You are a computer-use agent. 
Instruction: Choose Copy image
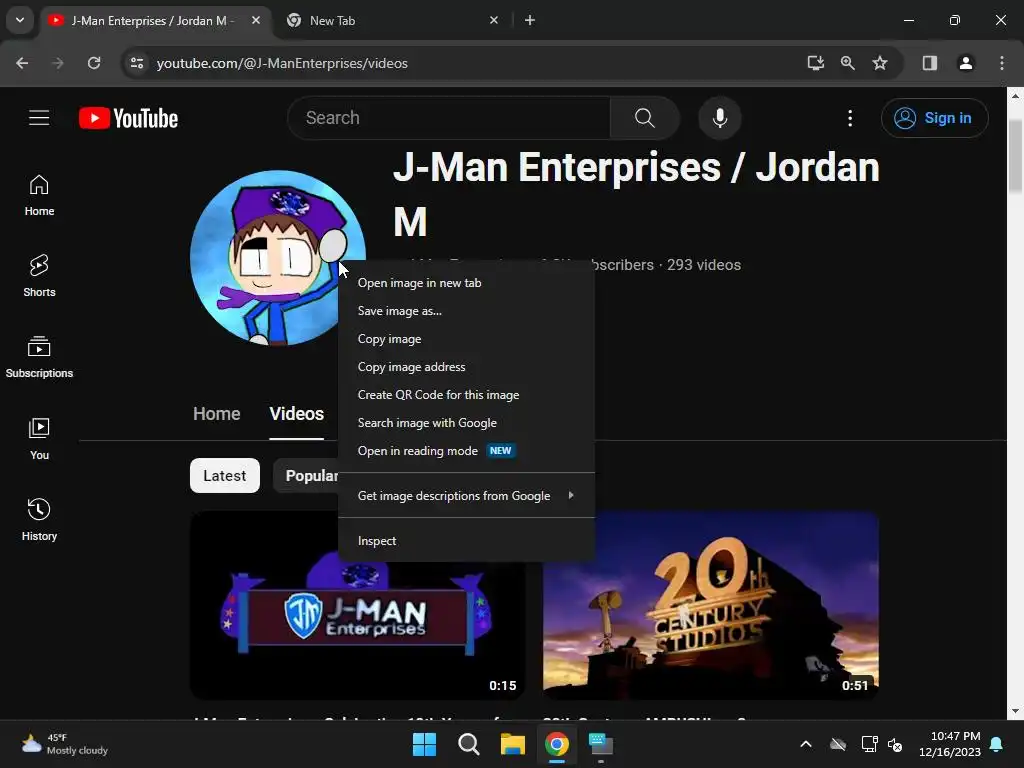[466, 339]
